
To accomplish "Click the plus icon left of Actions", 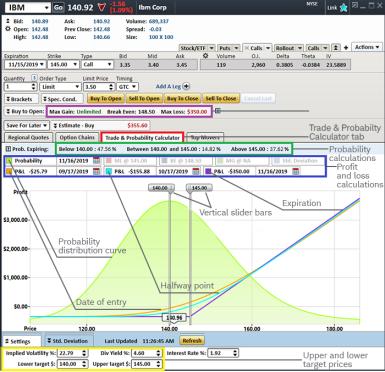I will 346,48.
